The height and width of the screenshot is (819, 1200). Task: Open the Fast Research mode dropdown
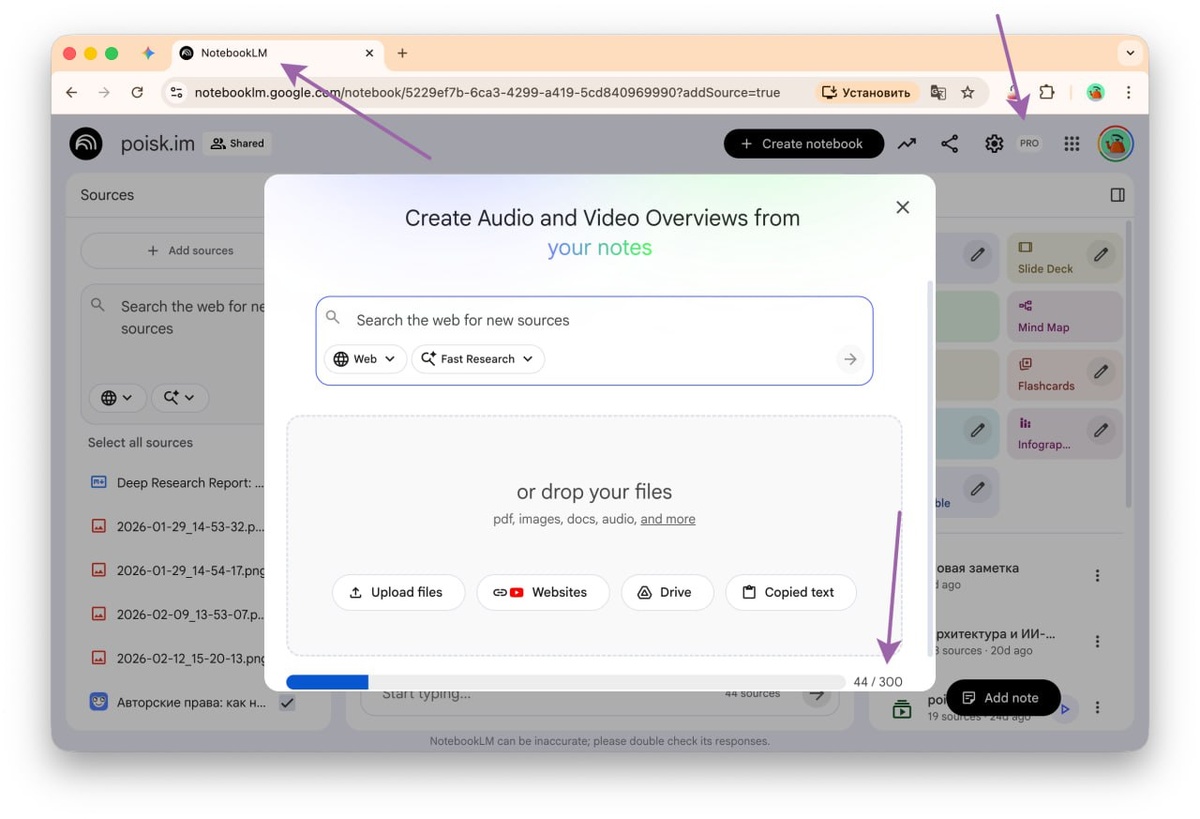(x=478, y=359)
